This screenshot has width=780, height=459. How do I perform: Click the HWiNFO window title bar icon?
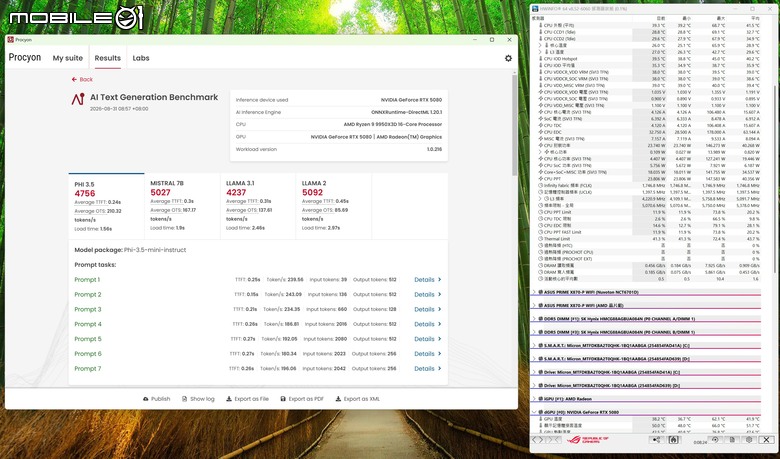pyautogui.click(x=535, y=9)
